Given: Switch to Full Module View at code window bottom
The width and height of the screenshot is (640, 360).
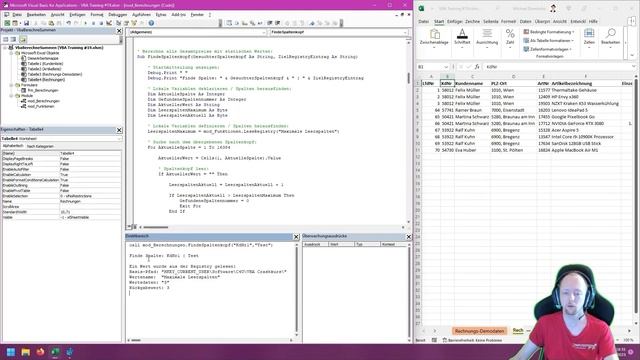Looking at the screenshot, I should (134, 227).
